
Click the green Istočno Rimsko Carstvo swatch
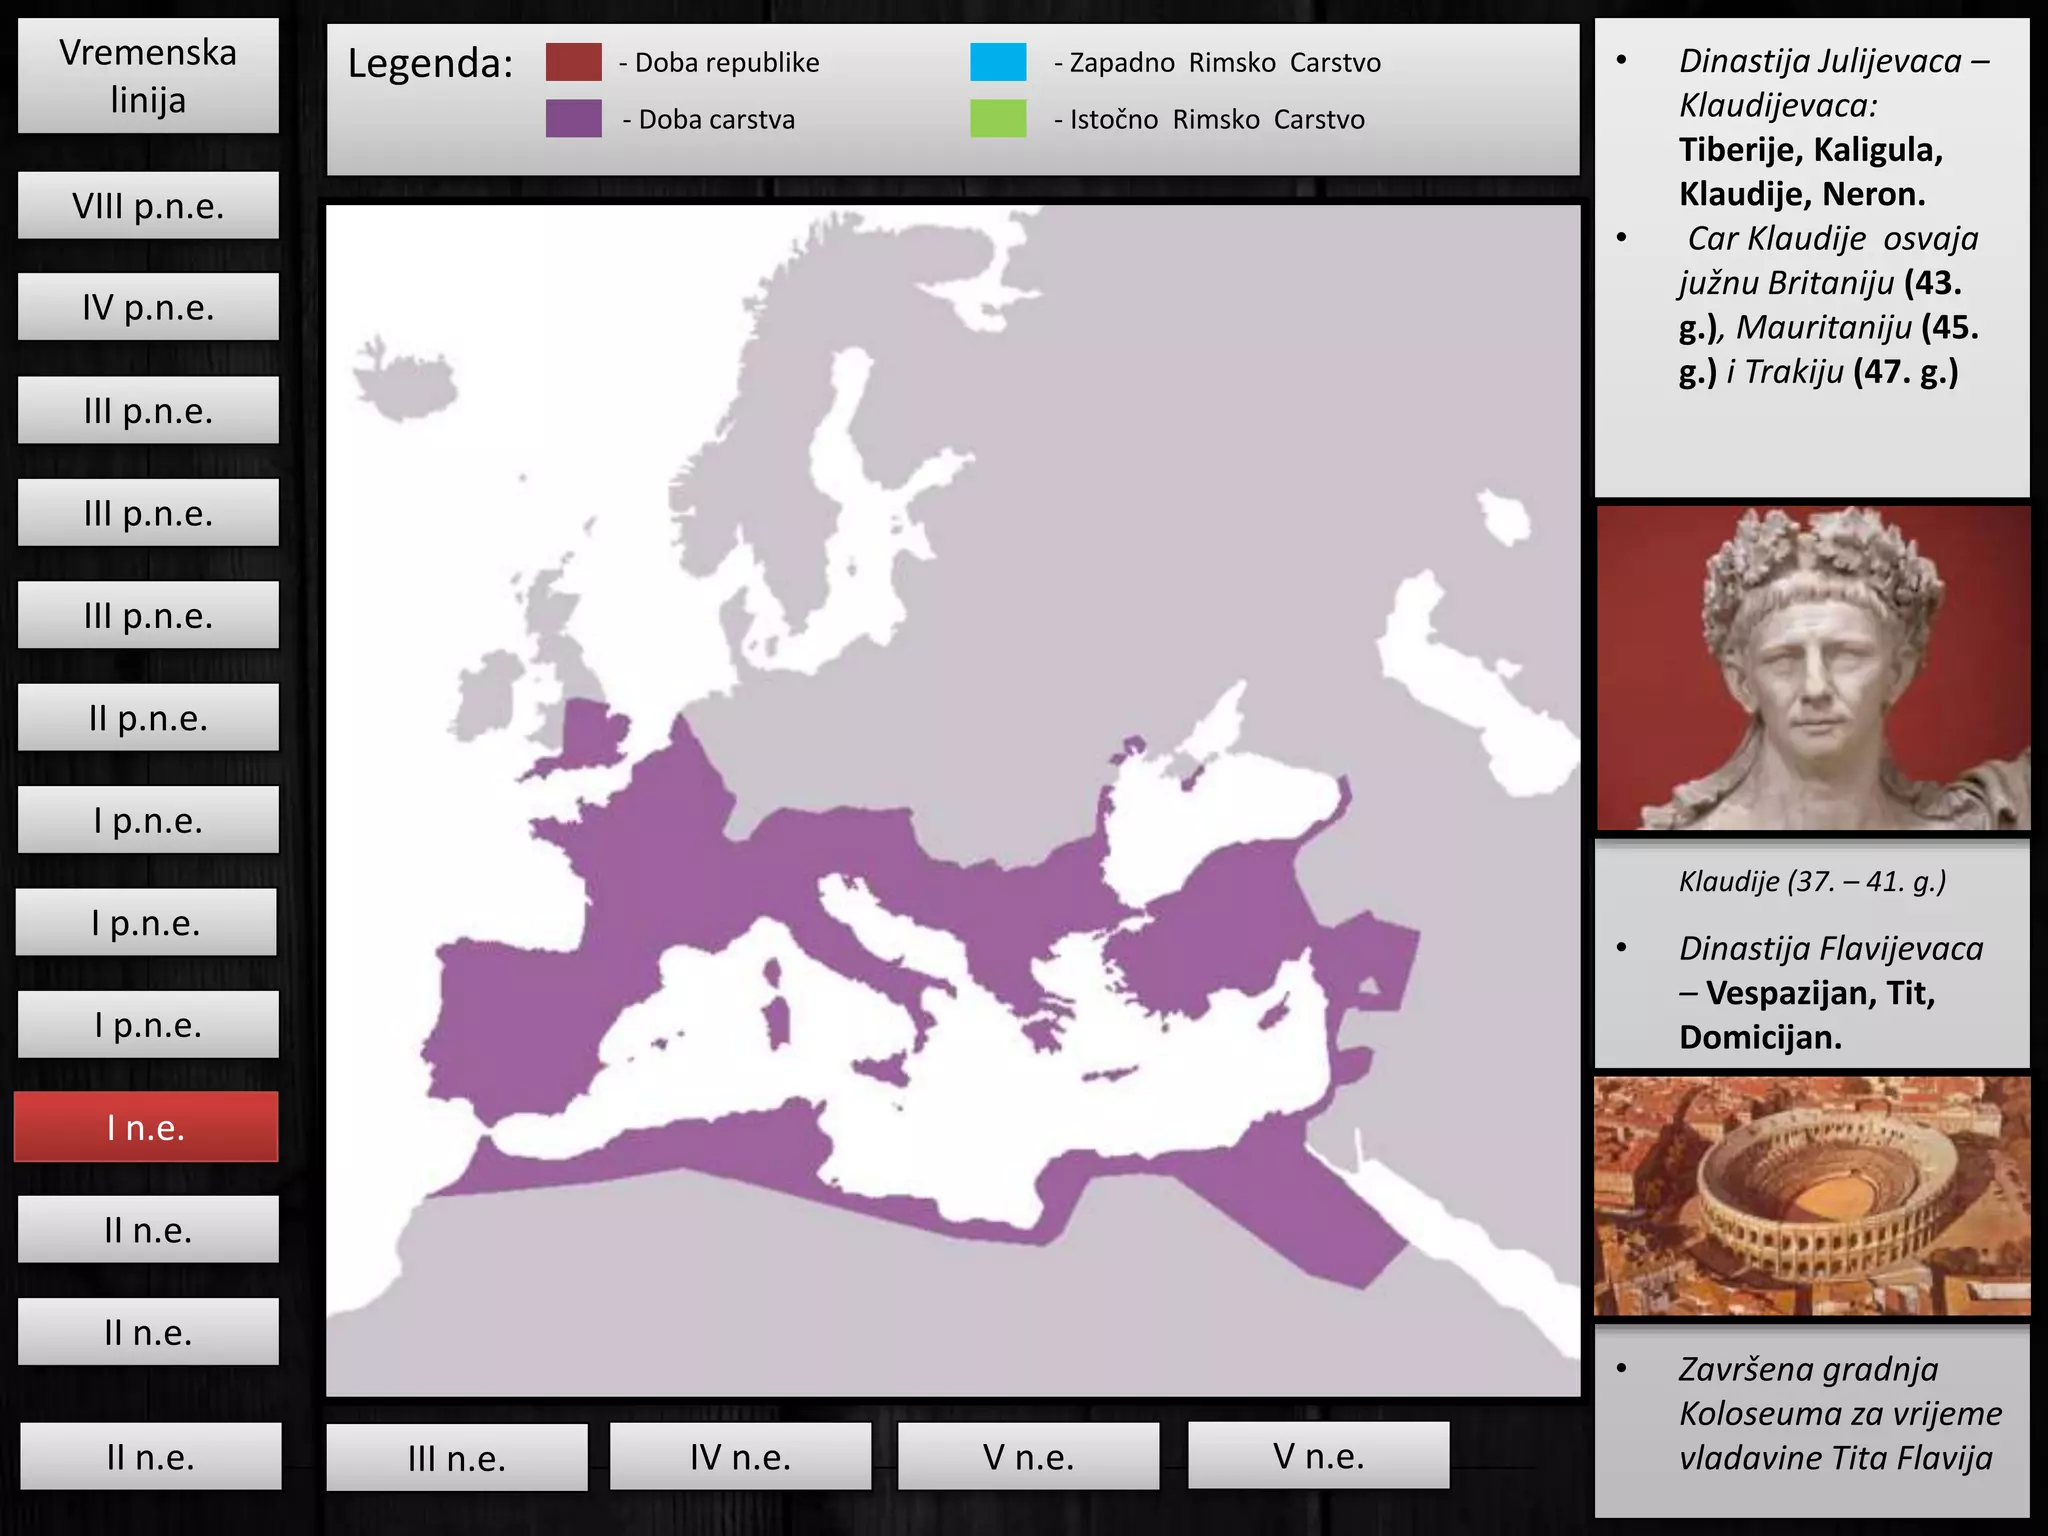(x=997, y=119)
